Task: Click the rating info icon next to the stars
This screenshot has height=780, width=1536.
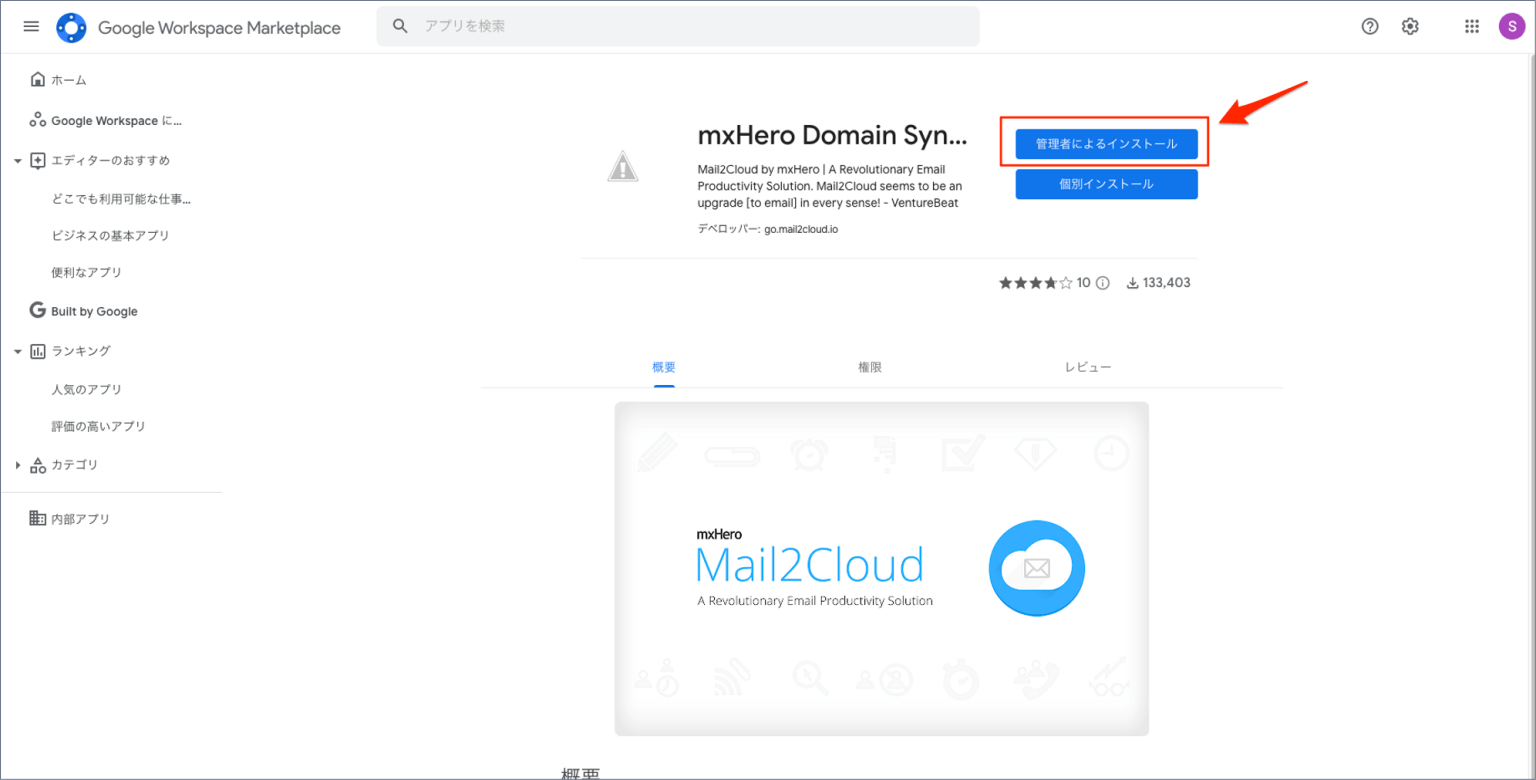Action: click(1101, 283)
